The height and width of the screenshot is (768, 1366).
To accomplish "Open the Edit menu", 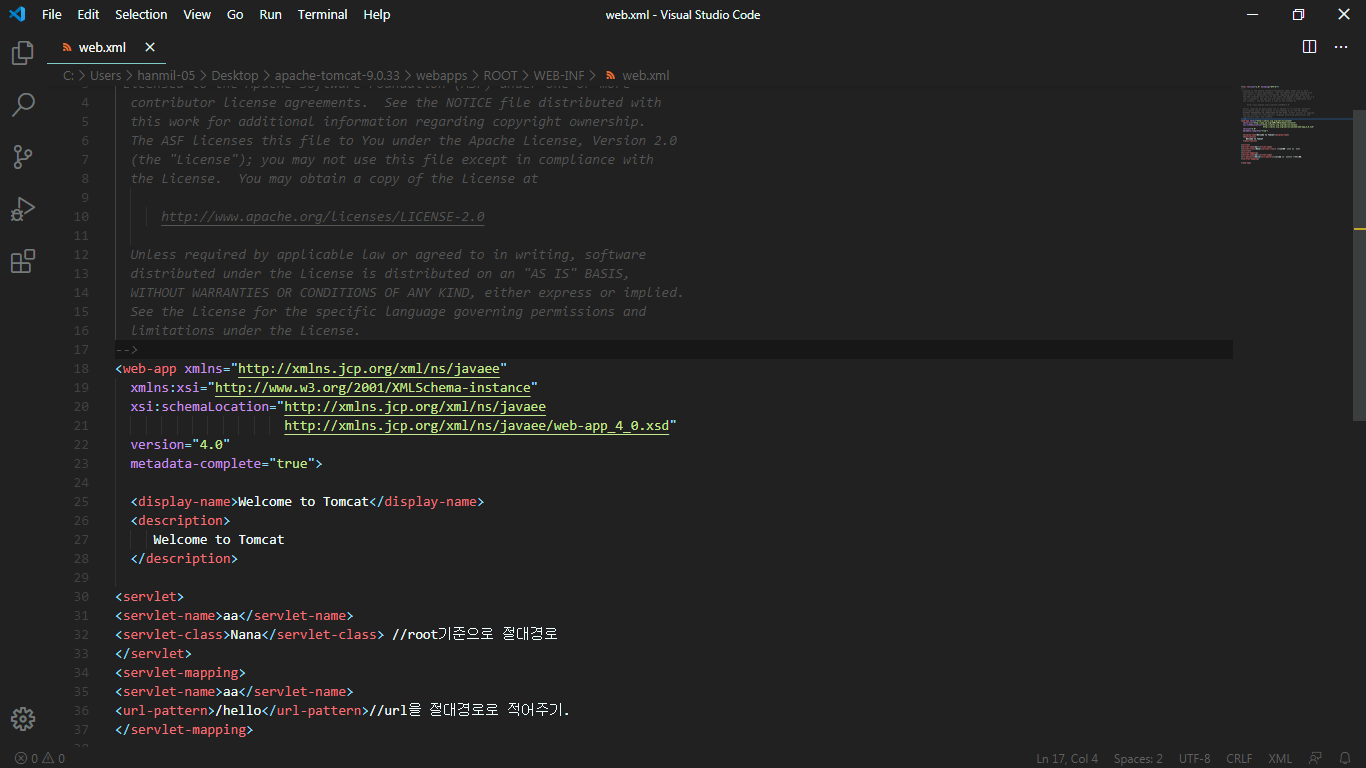I will pos(88,14).
